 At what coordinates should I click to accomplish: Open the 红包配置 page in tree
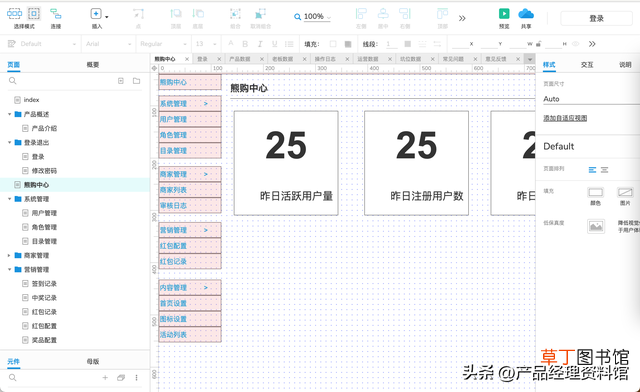coord(44,326)
